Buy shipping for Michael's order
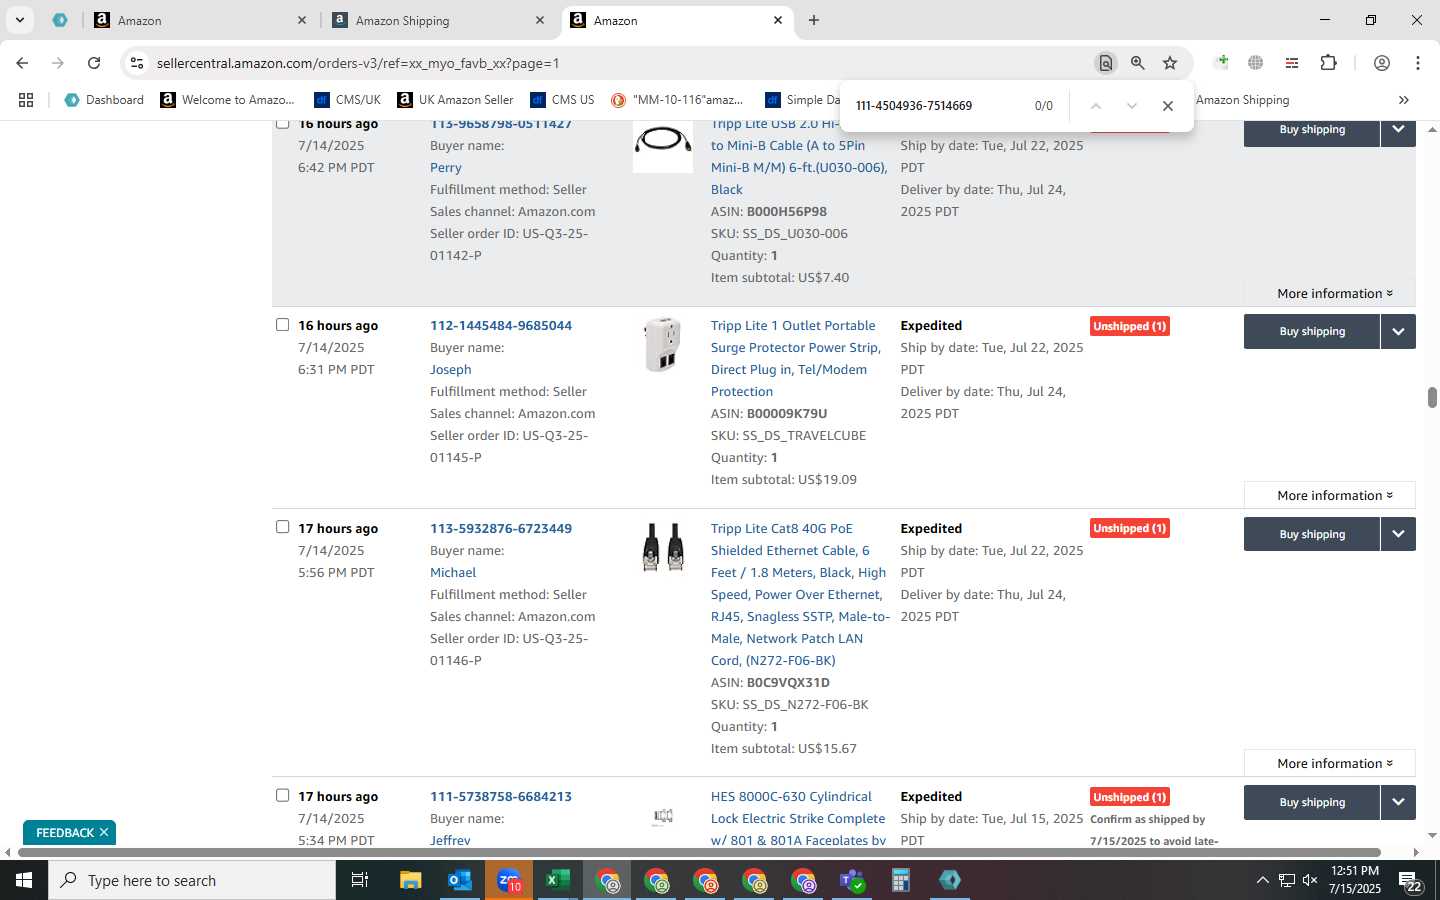1440x900 pixels. [x=1312, y=534]
